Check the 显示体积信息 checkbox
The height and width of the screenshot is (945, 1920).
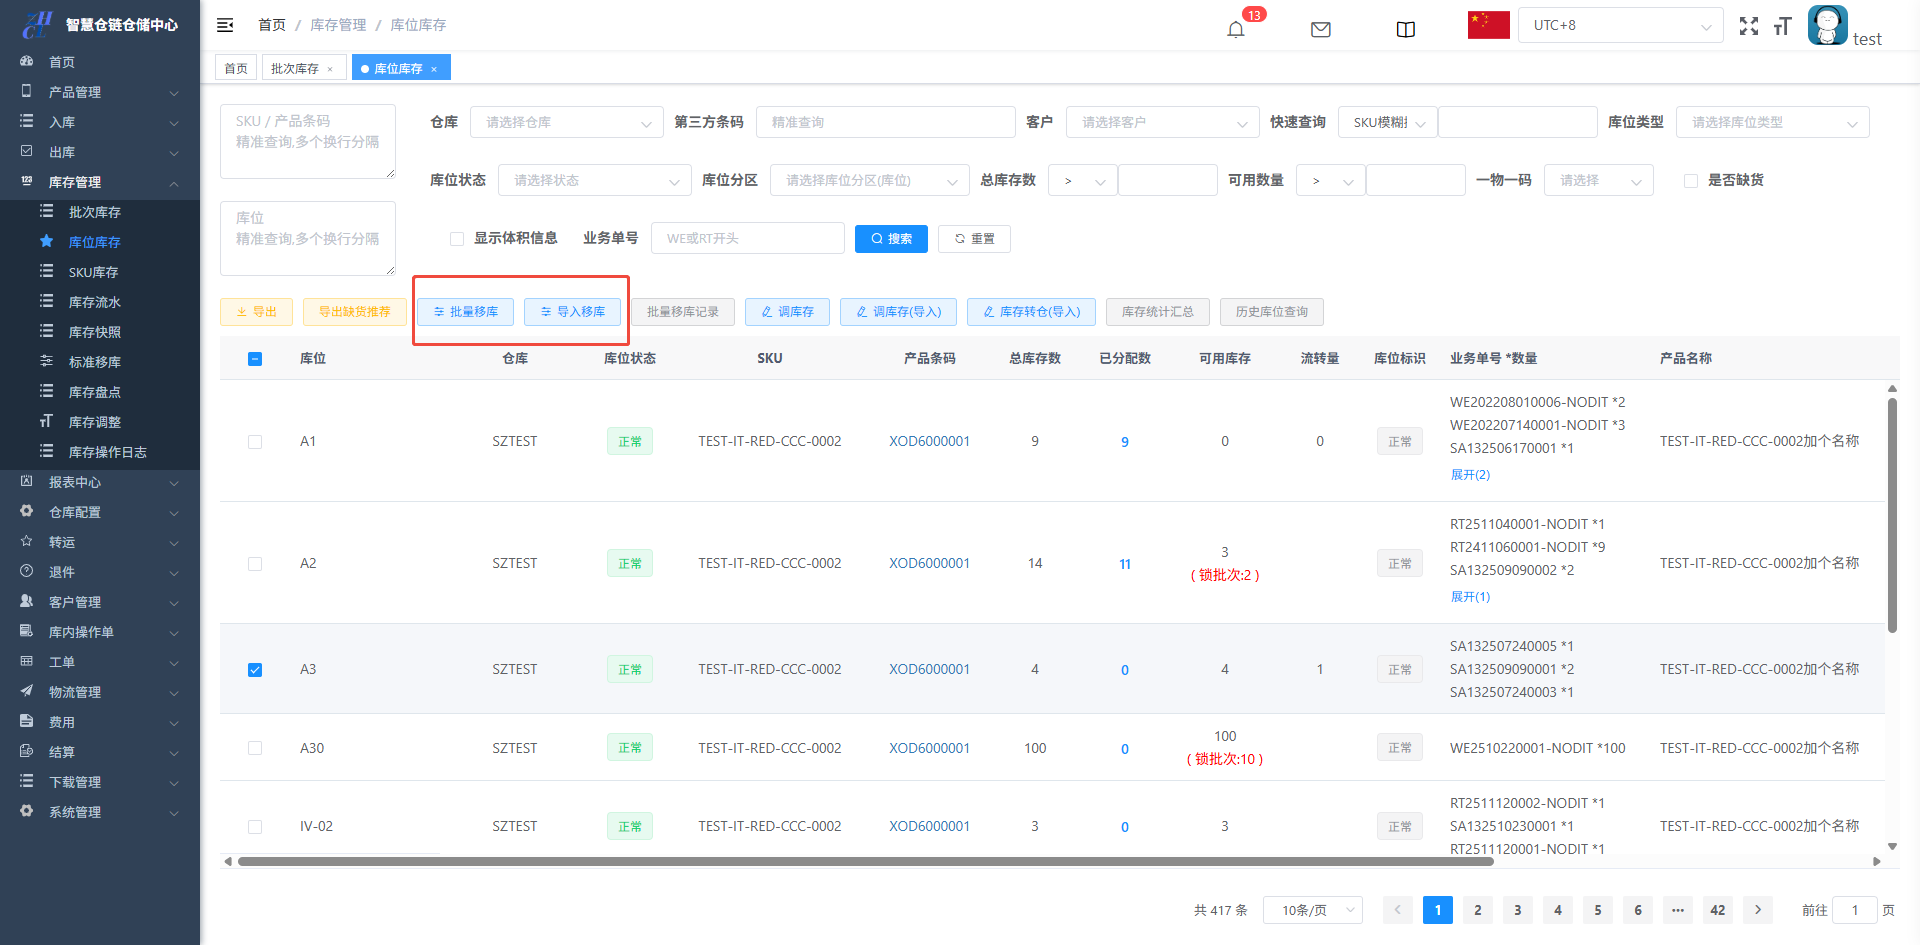point(457,239)
